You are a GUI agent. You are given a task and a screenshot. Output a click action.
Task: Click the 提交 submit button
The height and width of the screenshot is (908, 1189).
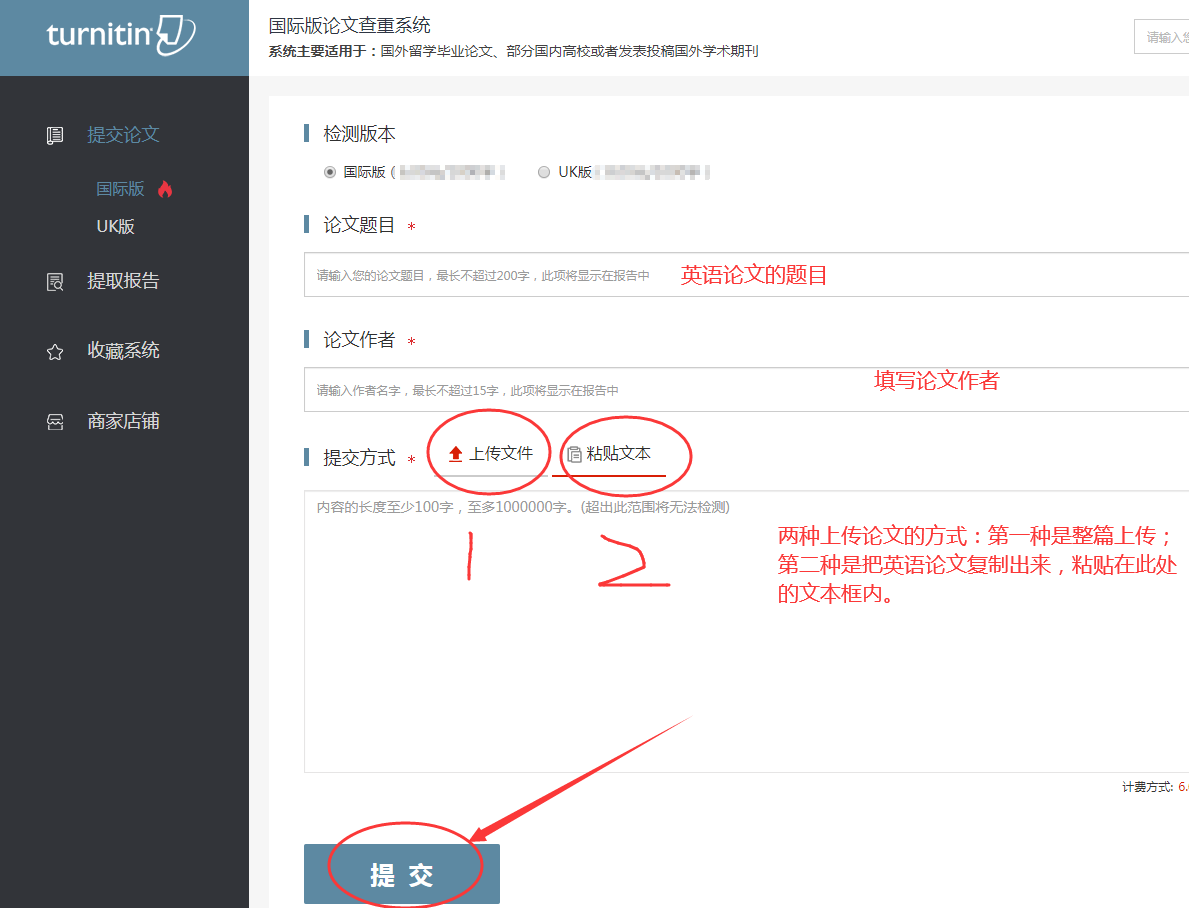click(x=402, y=874)
